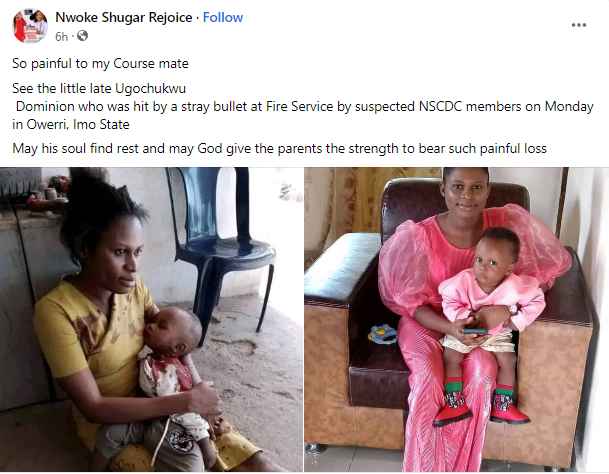Click the 'in Owerri, Imo State' text line
Viewport: 609px width, 474px height.
(71, 124)
